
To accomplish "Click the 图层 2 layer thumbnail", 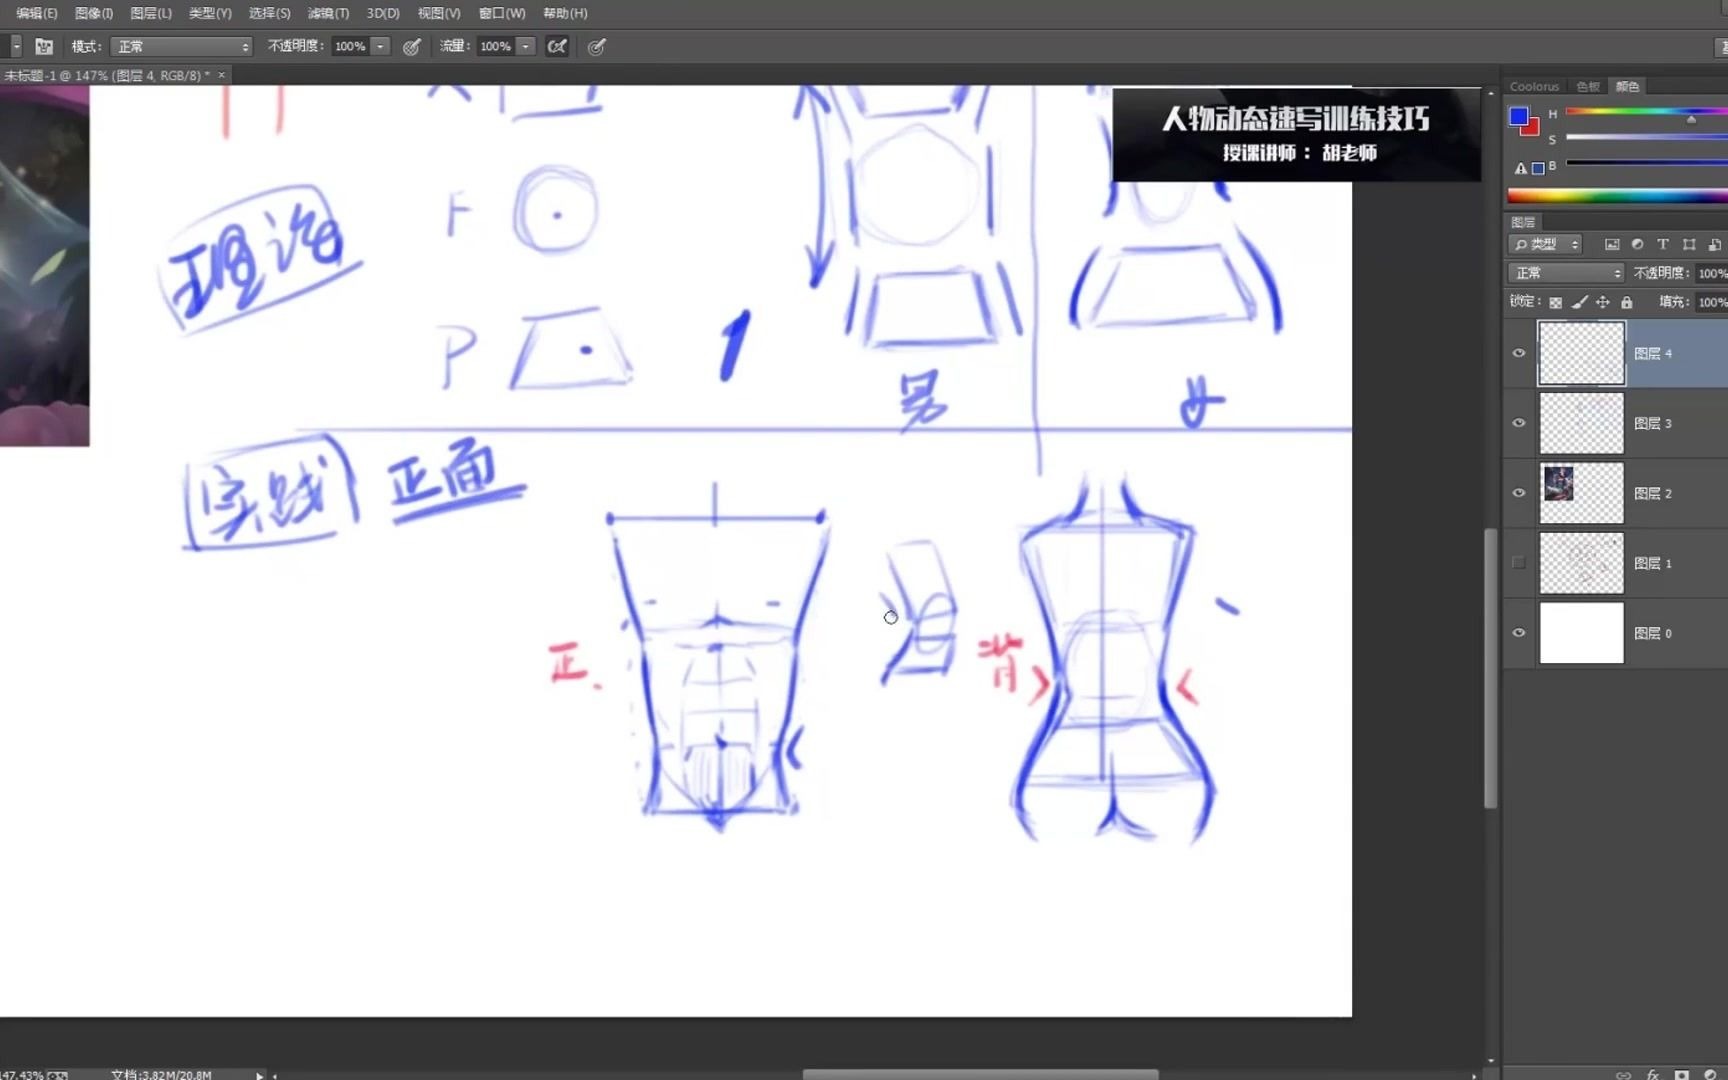I will [x=1580, y=492].
